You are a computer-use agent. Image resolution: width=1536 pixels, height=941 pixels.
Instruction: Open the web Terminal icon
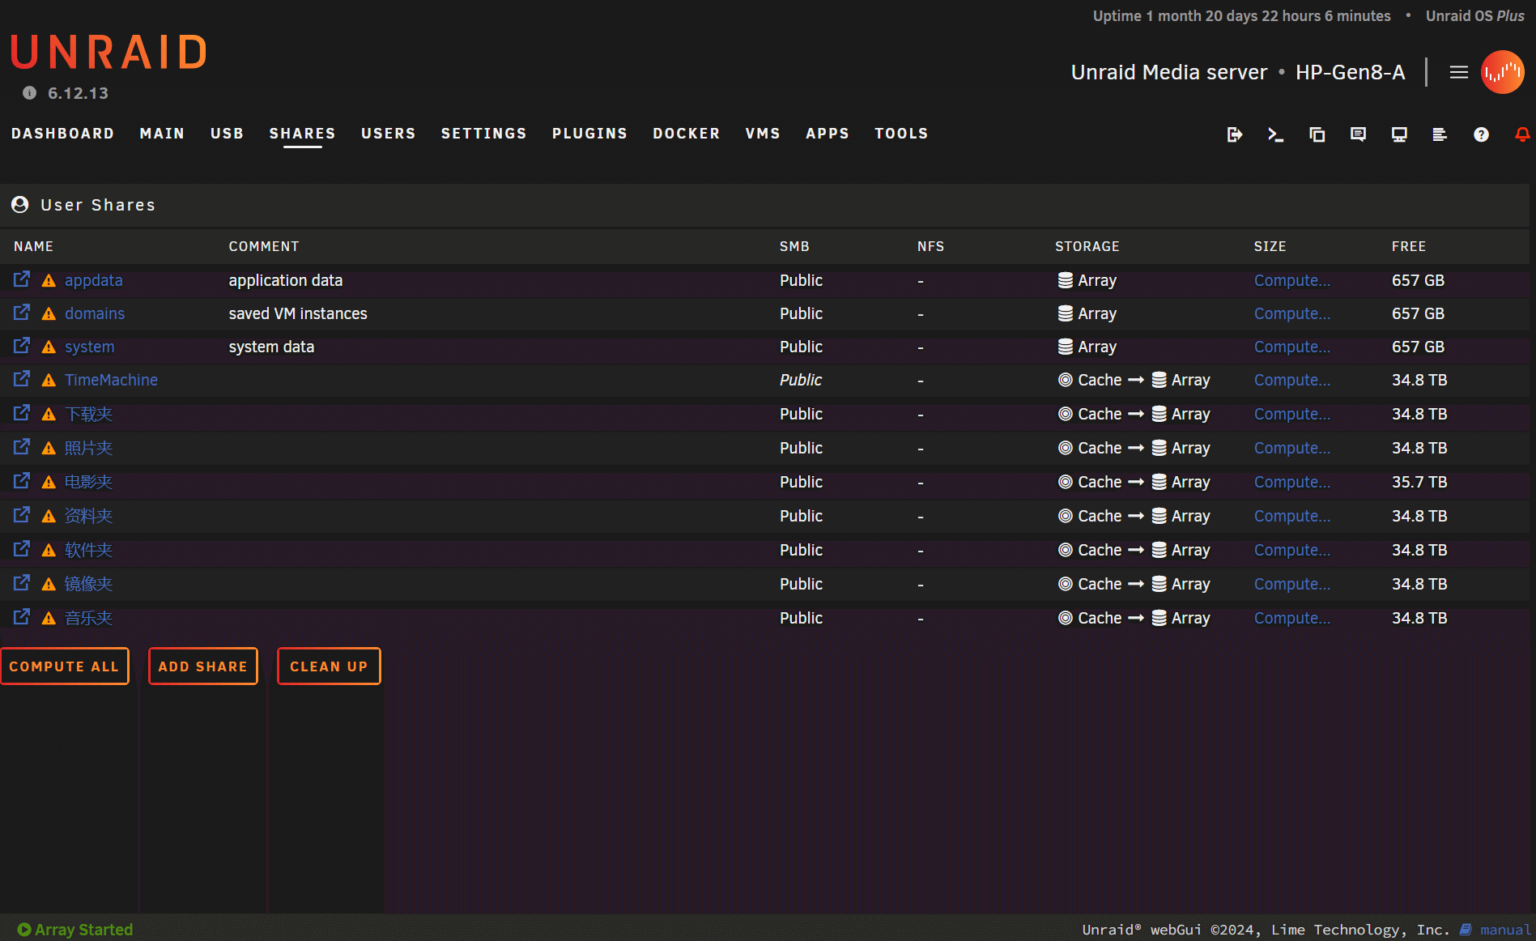click(1275, 134)
